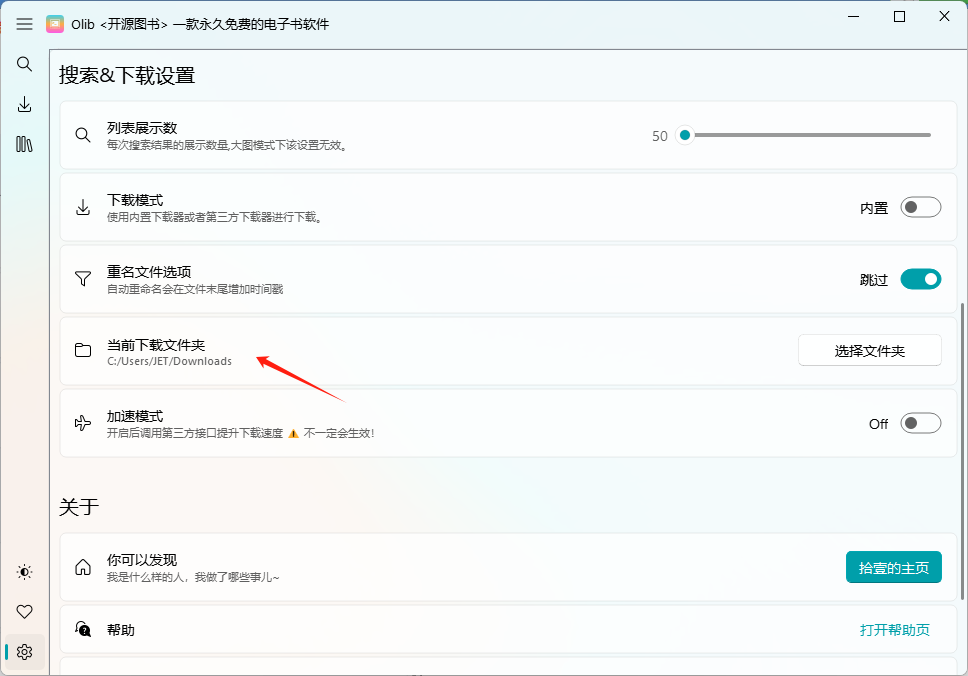Click the heart favorites icon in sidebar

24,612
